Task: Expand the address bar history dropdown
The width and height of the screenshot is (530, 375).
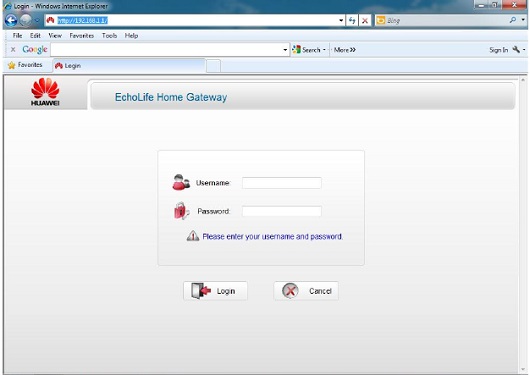Action: point(341,21)
